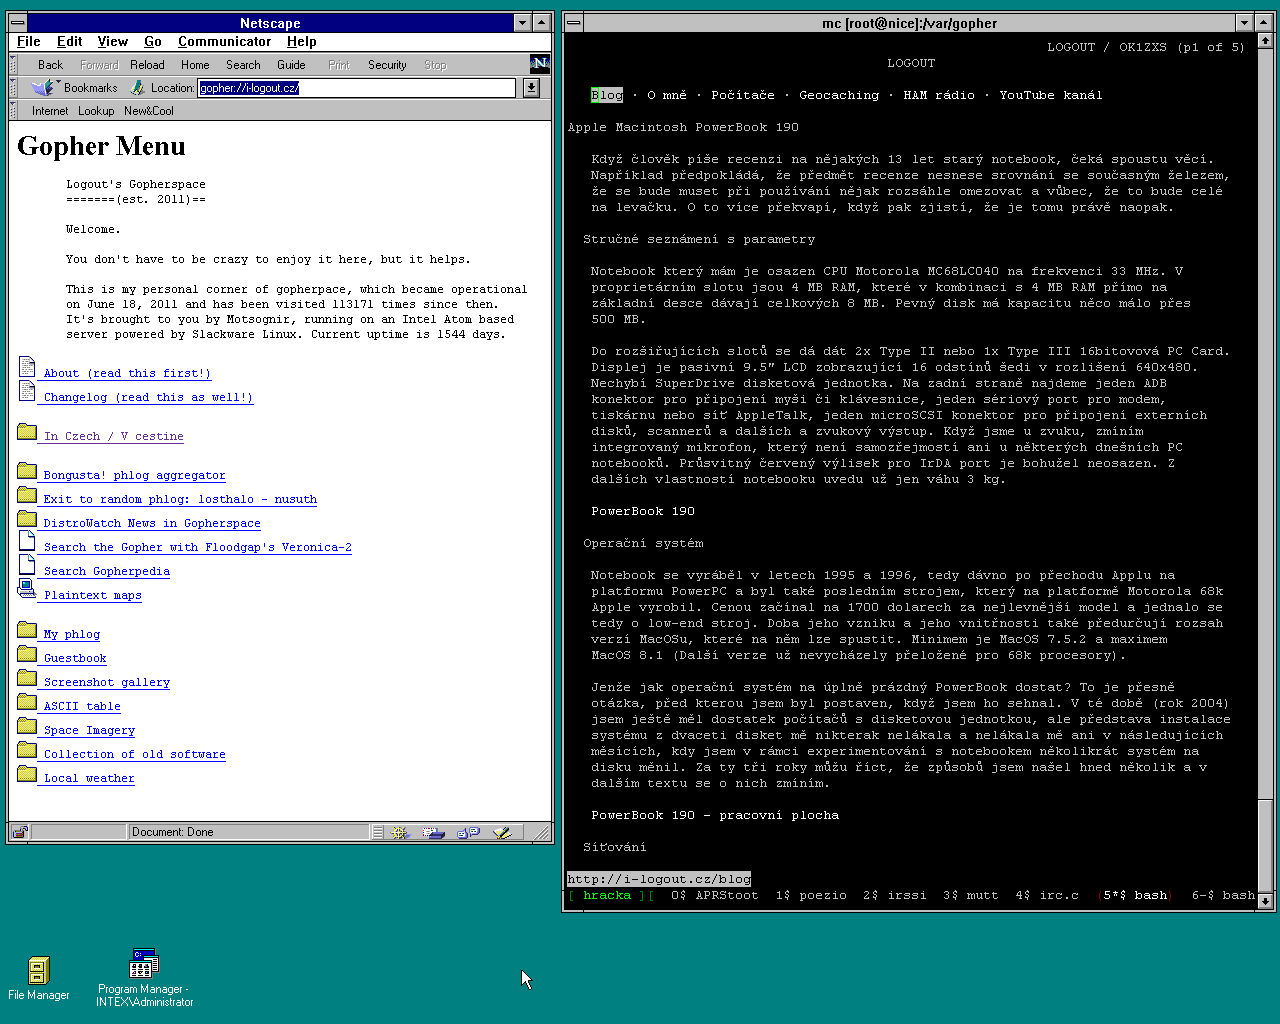Toggle the location toolbar grip handle
Viewport: 1280px width, 1024px height.
tap(14, 88)
